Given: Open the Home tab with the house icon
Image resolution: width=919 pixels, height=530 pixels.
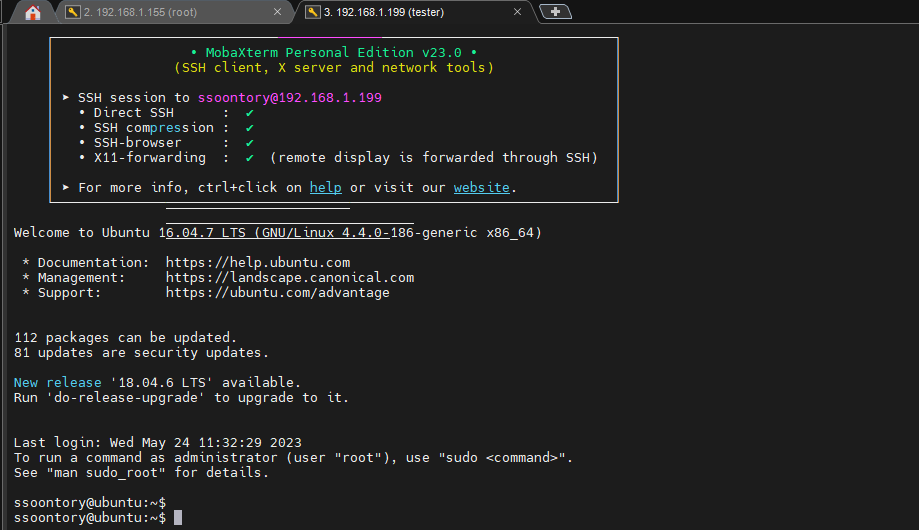Looking at the screenshot, I should pyautogui.click(x=33, y=12).
